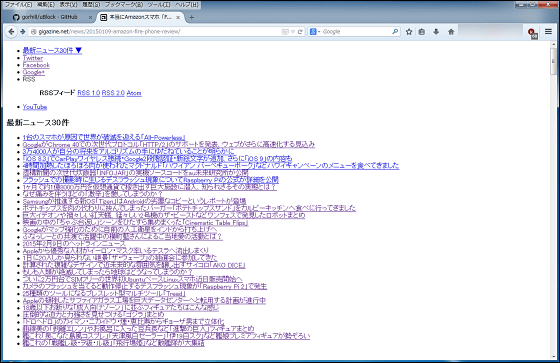The image size is (560, 363).
Task: Open the blue Raspberry Pi flash article link
Action: [151, 180]
